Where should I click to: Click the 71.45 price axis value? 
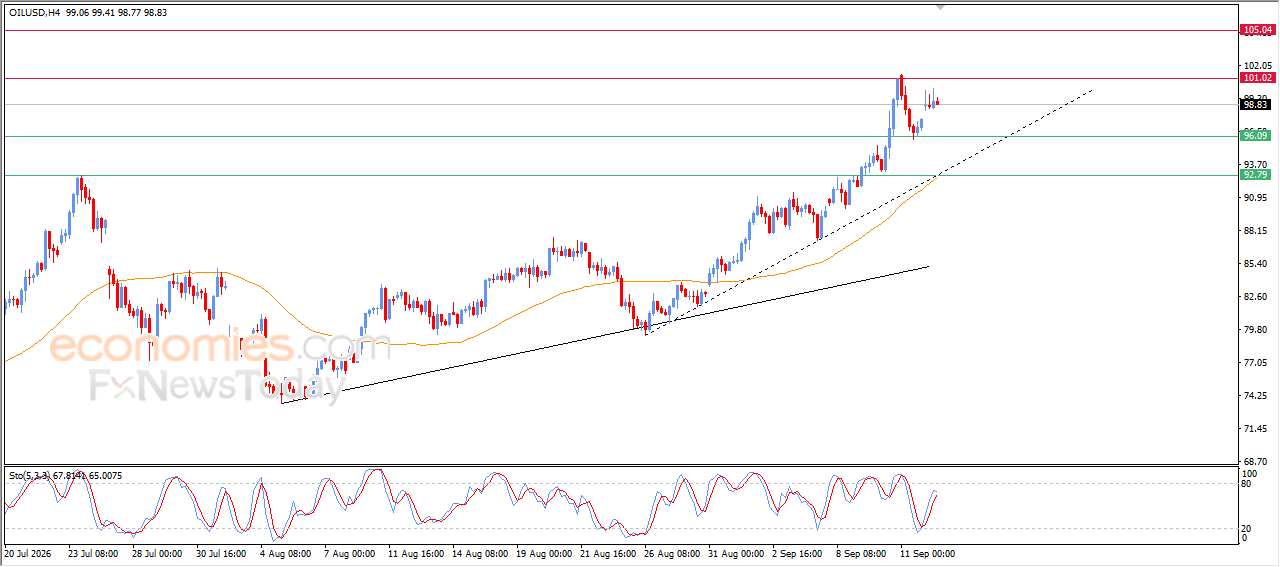click(x=1255, y=429)
